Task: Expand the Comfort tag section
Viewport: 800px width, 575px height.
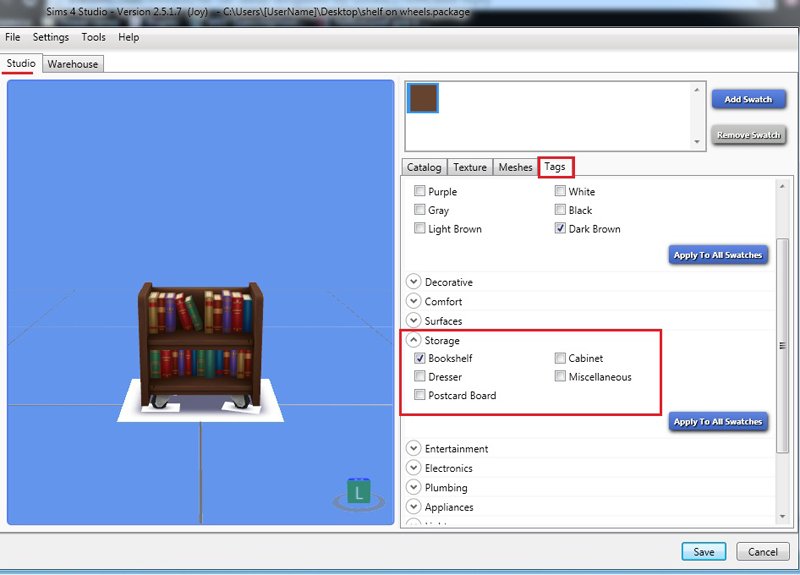Action: pyautogui.click(x=414, y=302)
